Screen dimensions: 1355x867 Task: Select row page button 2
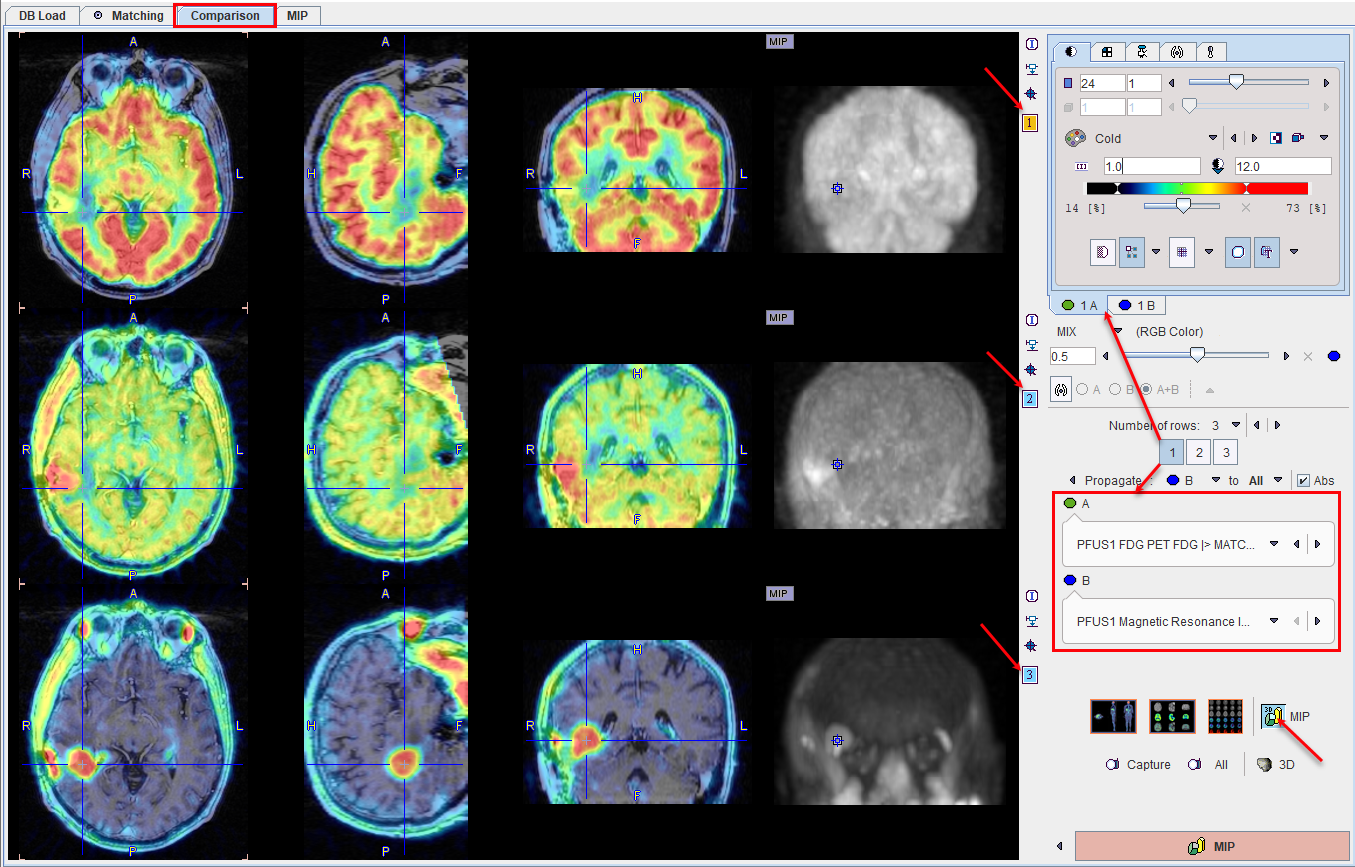[x=1199, y=453]
